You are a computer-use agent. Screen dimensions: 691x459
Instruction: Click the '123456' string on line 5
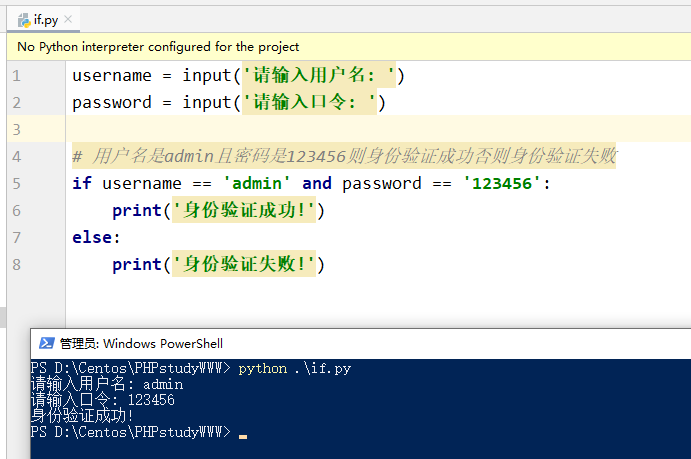(502, 183)
